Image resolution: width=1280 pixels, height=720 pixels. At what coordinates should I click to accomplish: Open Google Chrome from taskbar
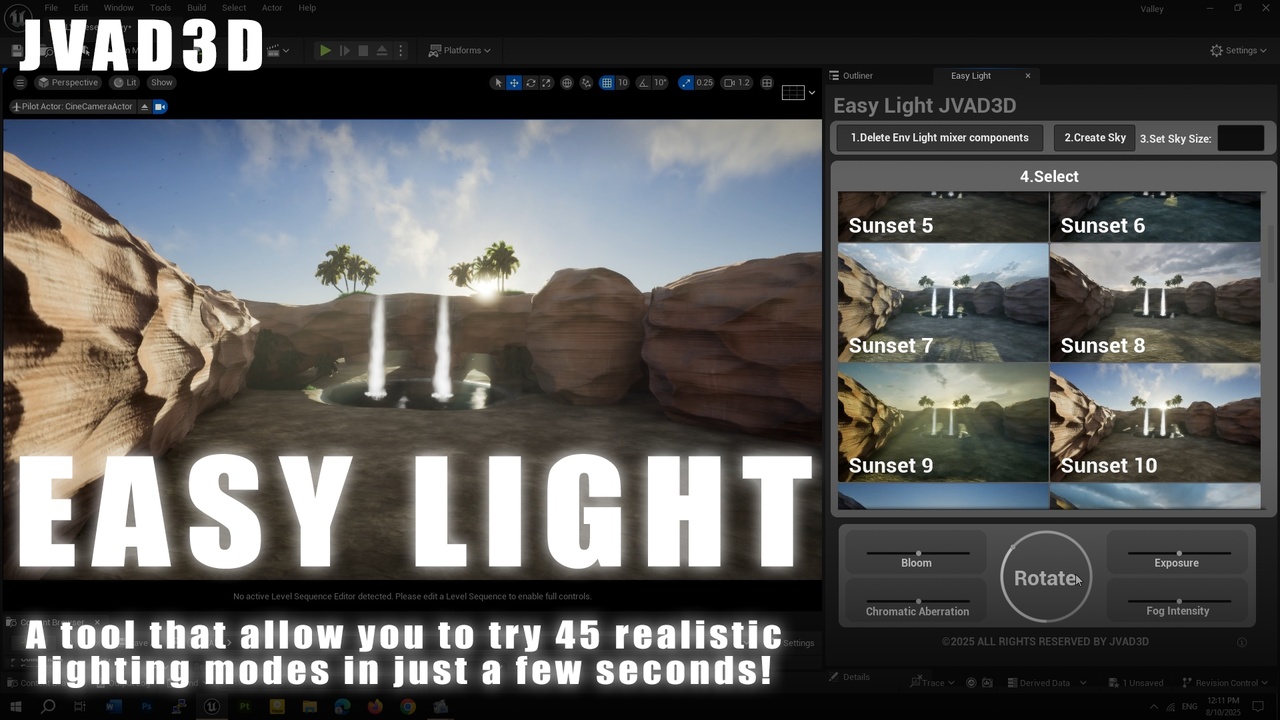(x=408, y=706)
